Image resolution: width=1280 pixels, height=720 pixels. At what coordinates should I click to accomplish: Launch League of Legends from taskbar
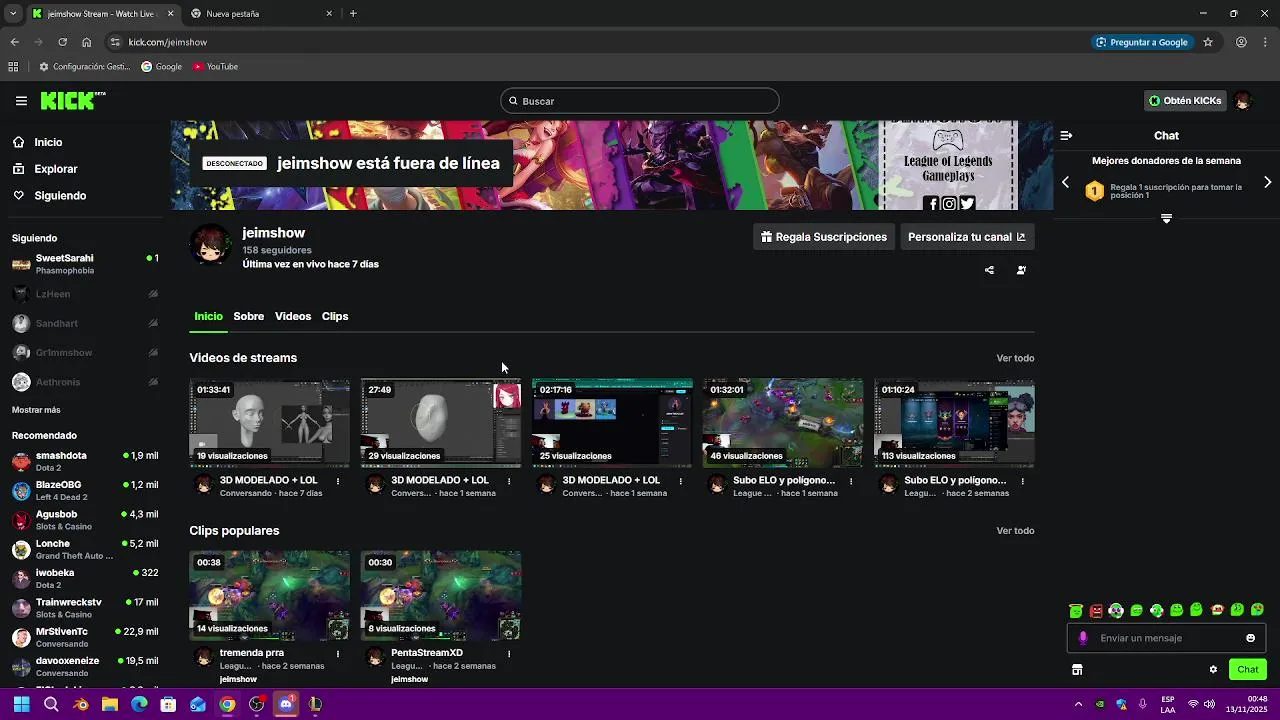coord(315,704)
